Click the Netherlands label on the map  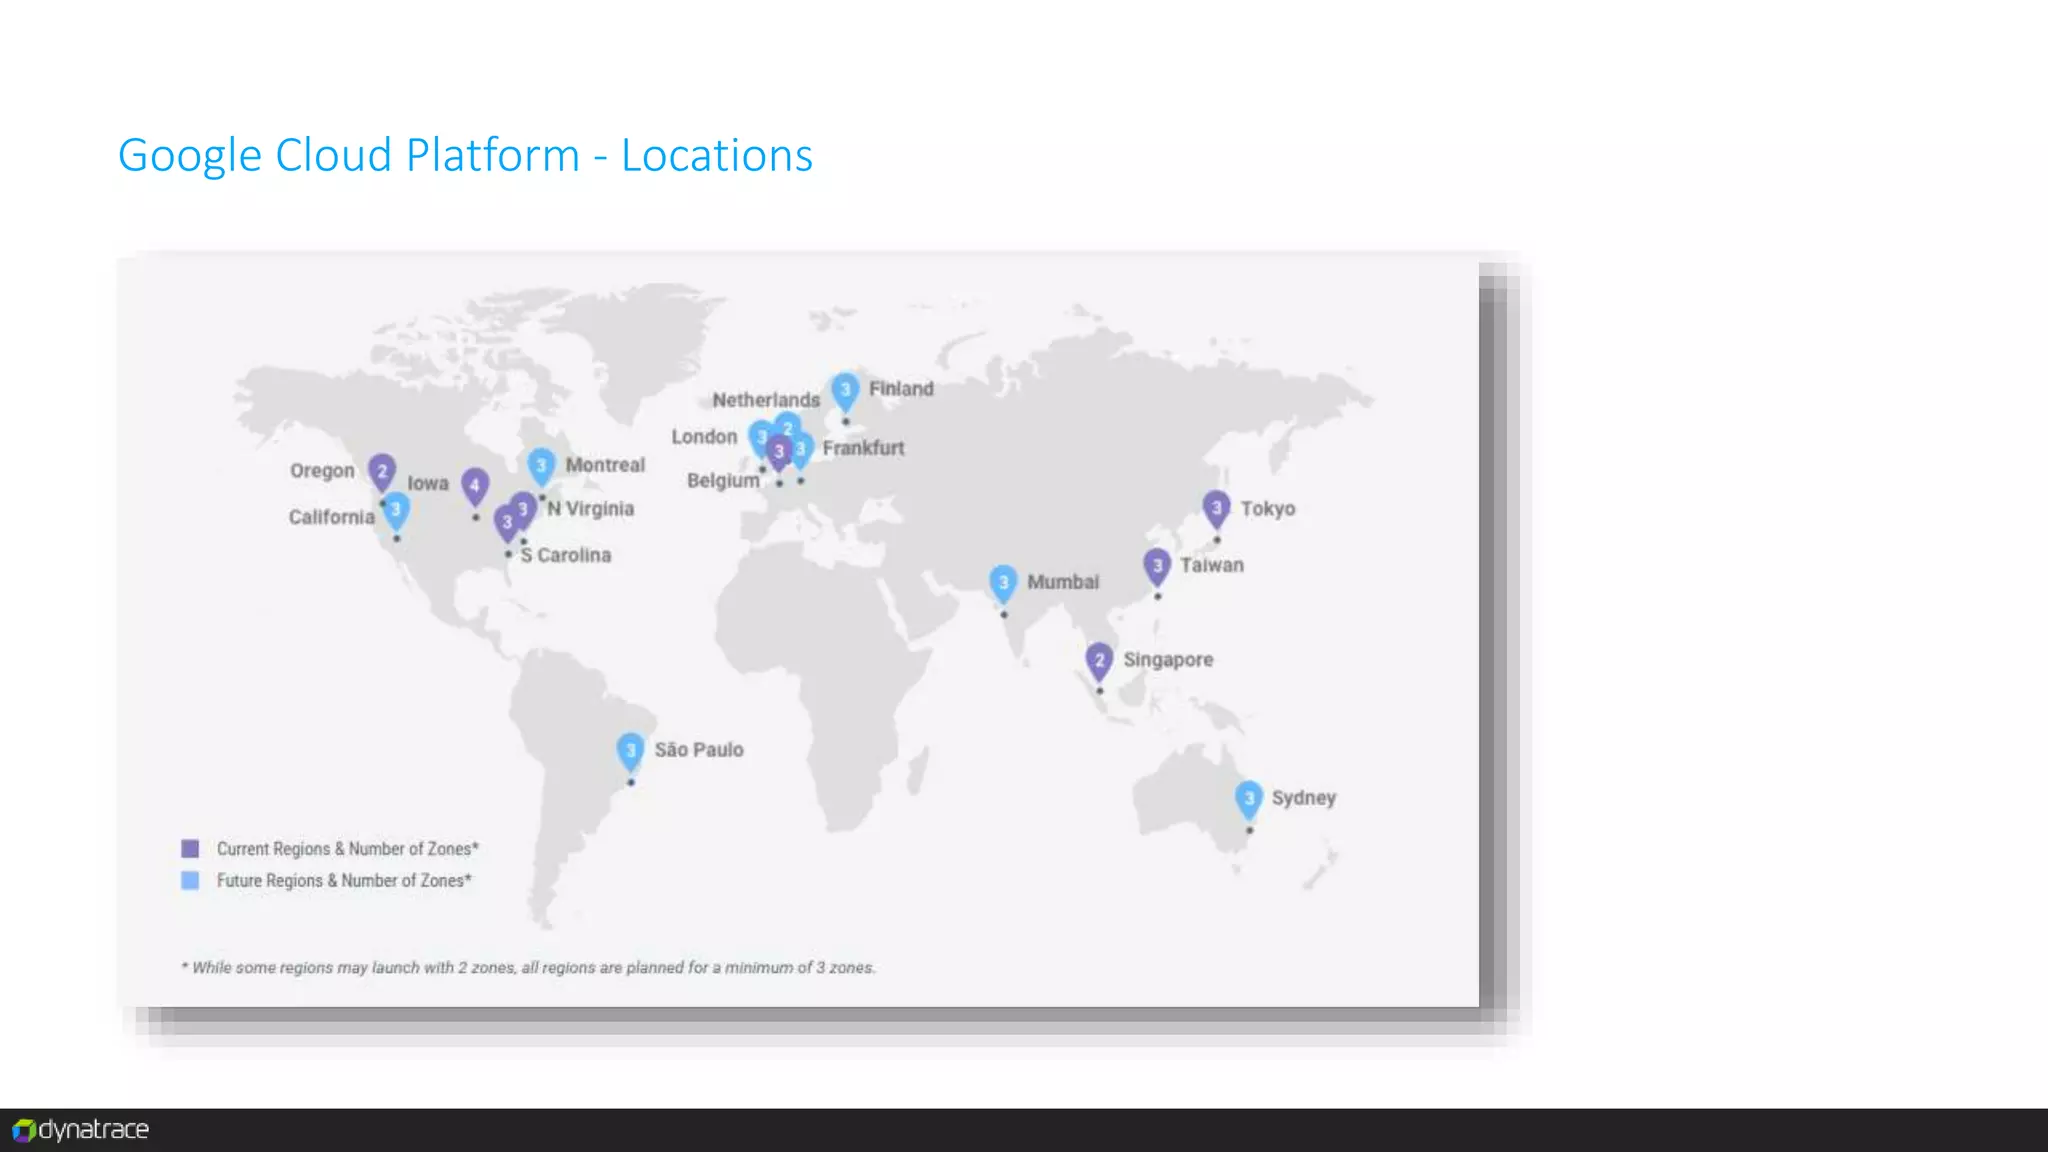coord(766,400)
